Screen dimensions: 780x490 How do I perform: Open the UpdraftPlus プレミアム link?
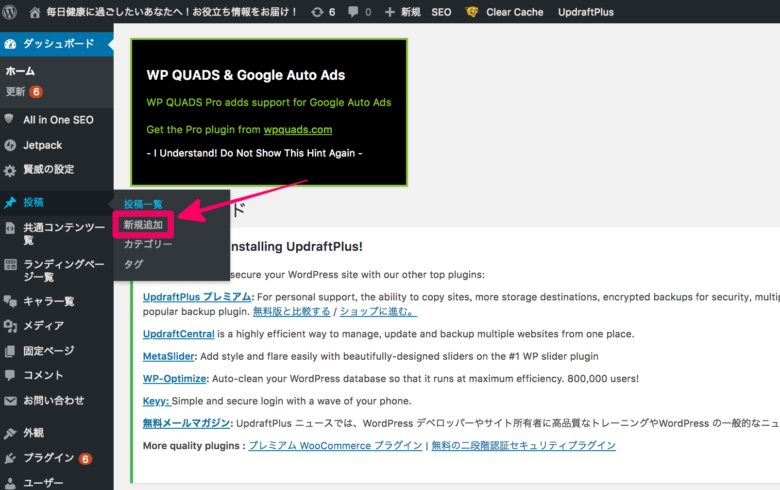197,297
